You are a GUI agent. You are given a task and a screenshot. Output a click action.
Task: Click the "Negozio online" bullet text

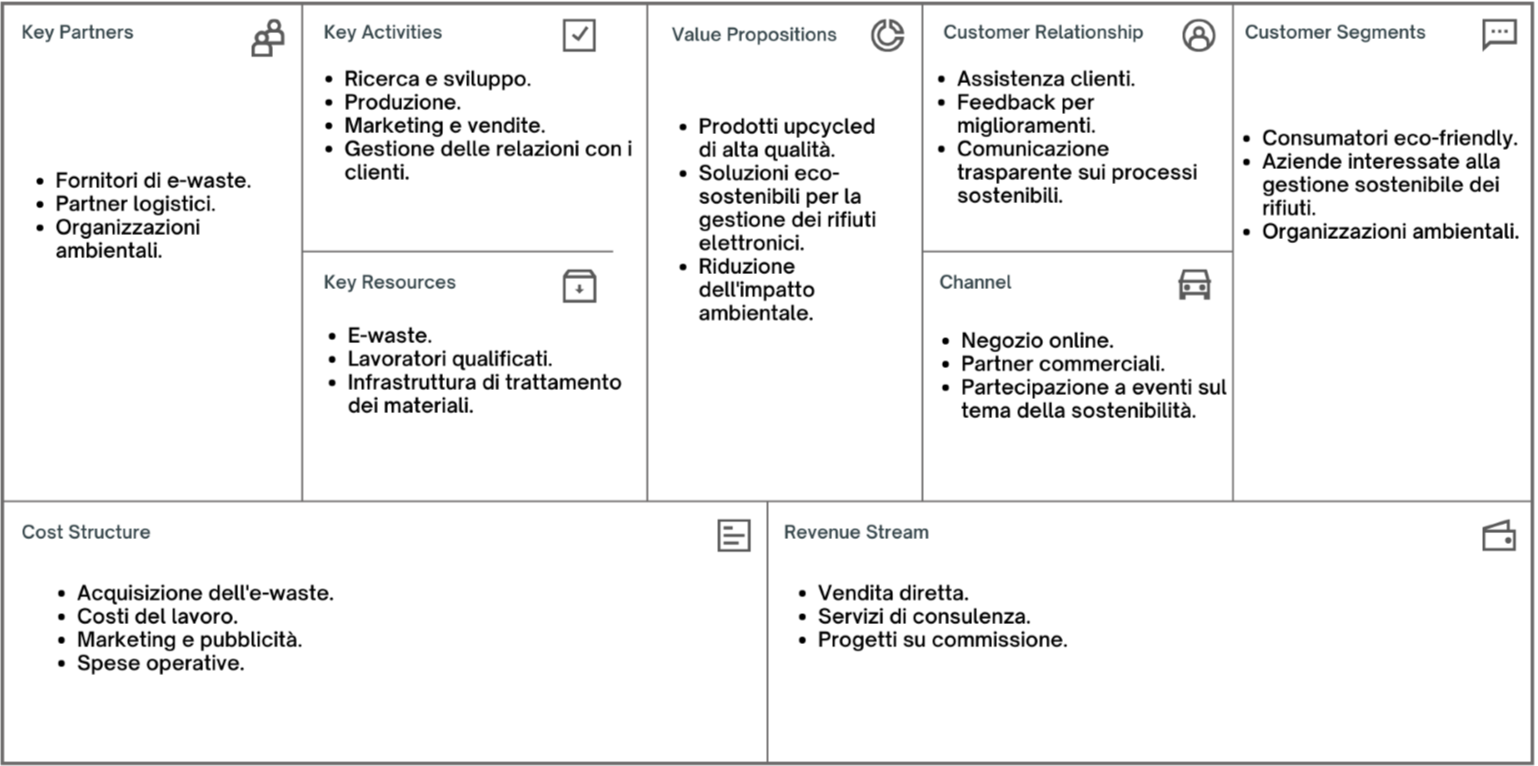(x=1037, y=341)
